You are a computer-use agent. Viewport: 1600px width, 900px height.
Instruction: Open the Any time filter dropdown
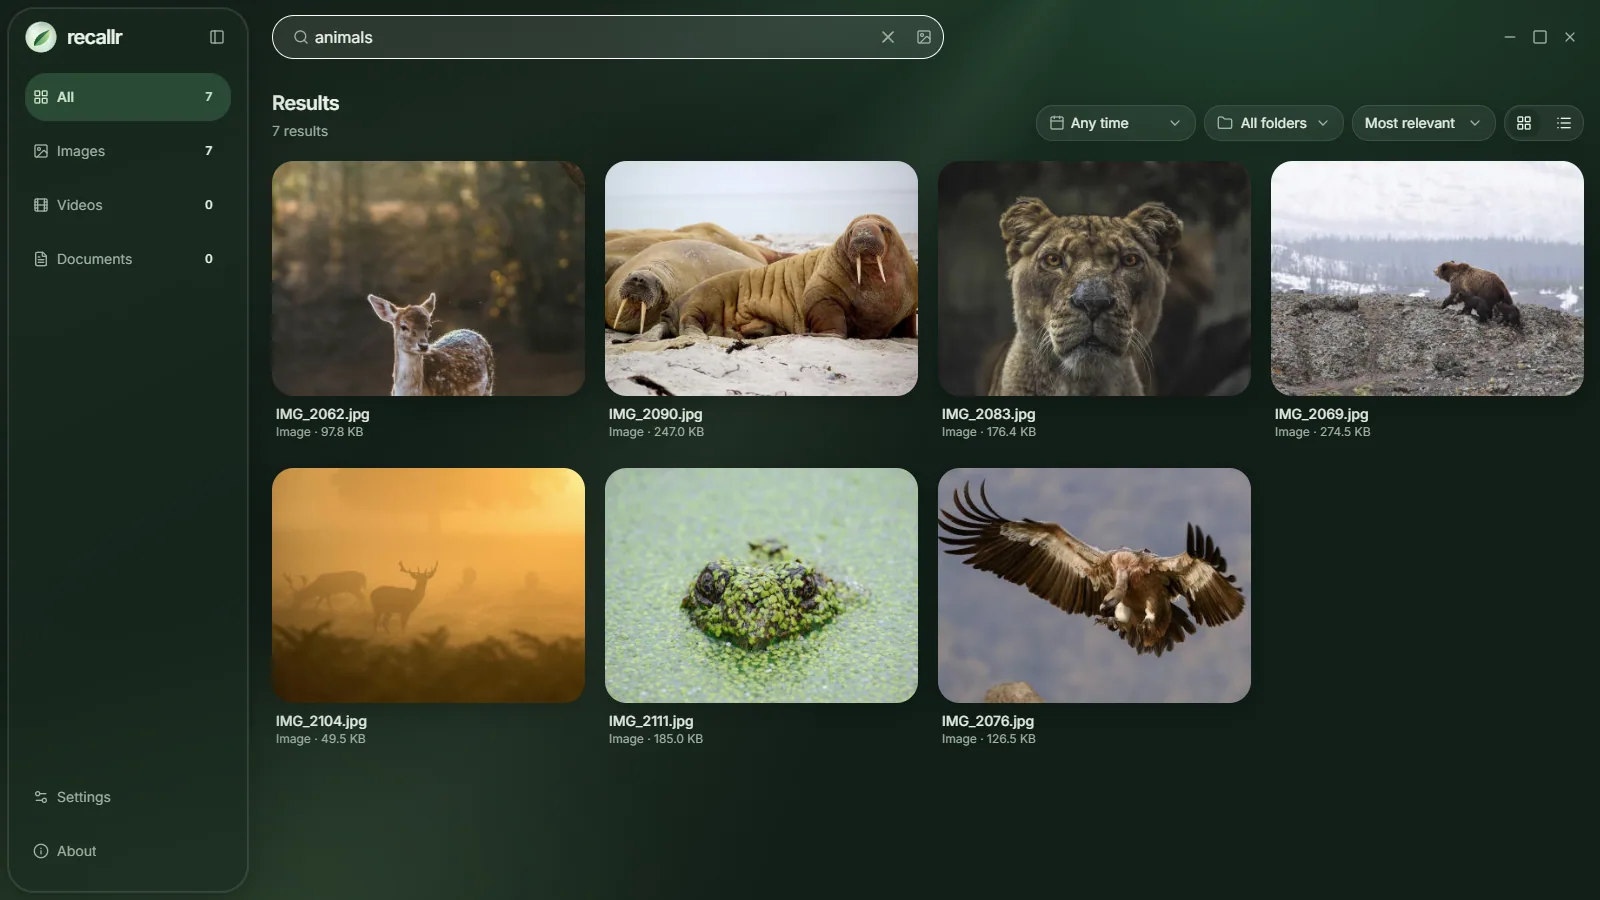point(1116,123)
